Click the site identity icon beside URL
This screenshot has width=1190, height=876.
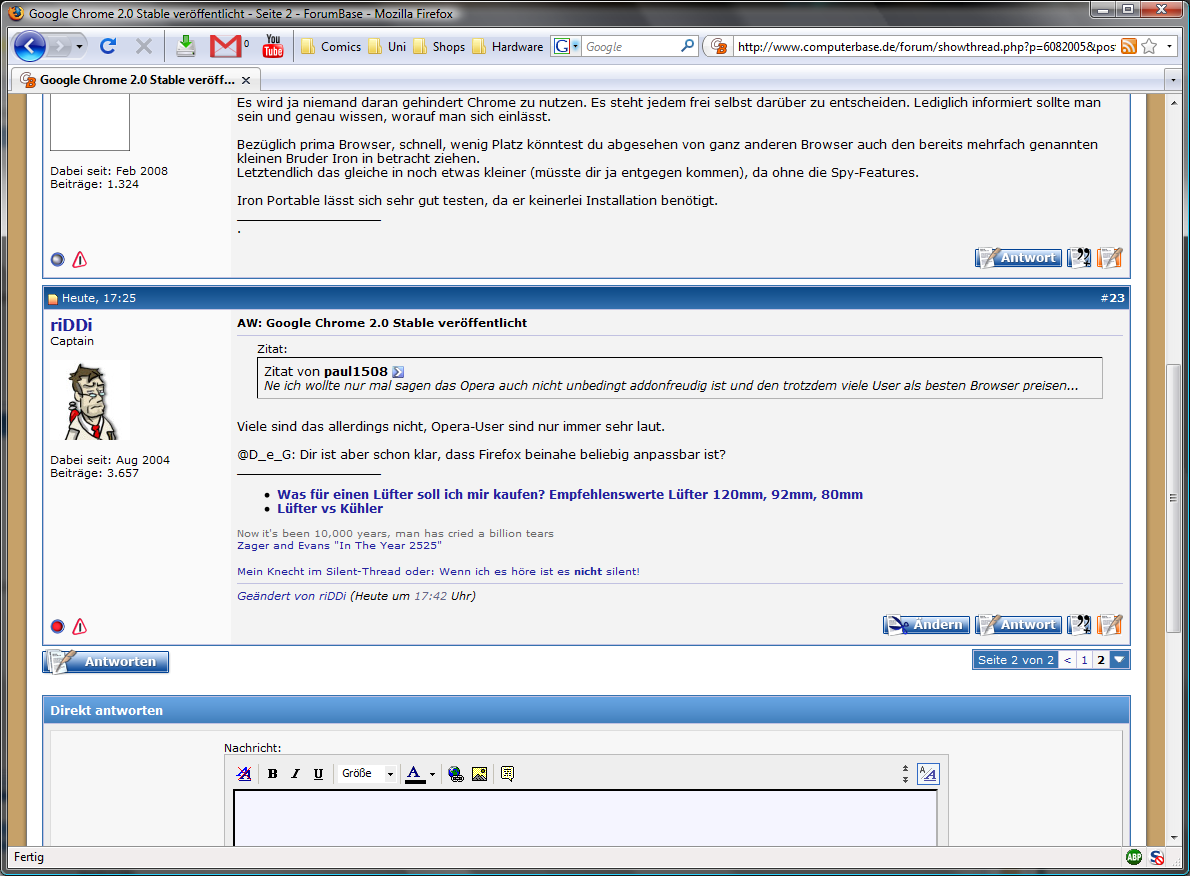coord(719,46)
